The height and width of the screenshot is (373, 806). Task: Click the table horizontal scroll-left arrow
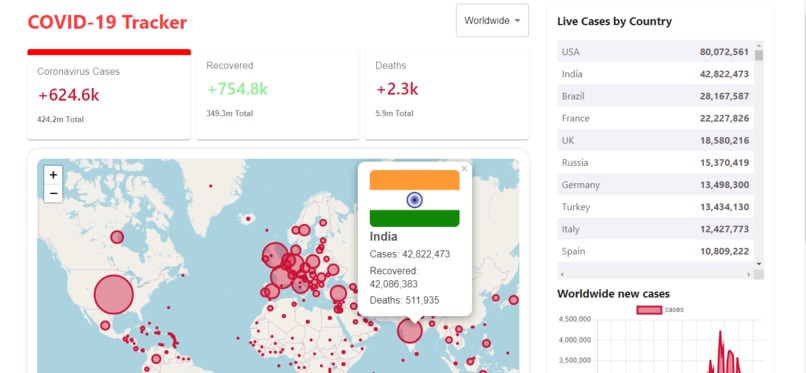point(562,275)
